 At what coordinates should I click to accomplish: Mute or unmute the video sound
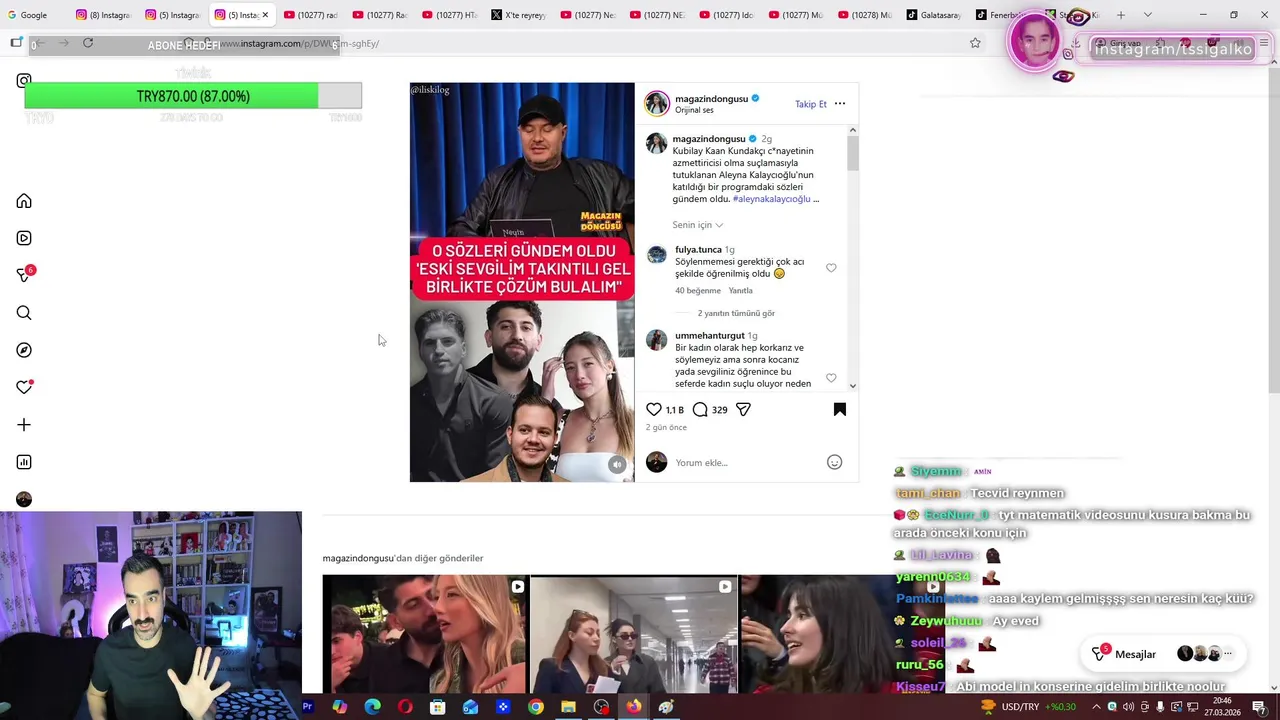[617, 464]
